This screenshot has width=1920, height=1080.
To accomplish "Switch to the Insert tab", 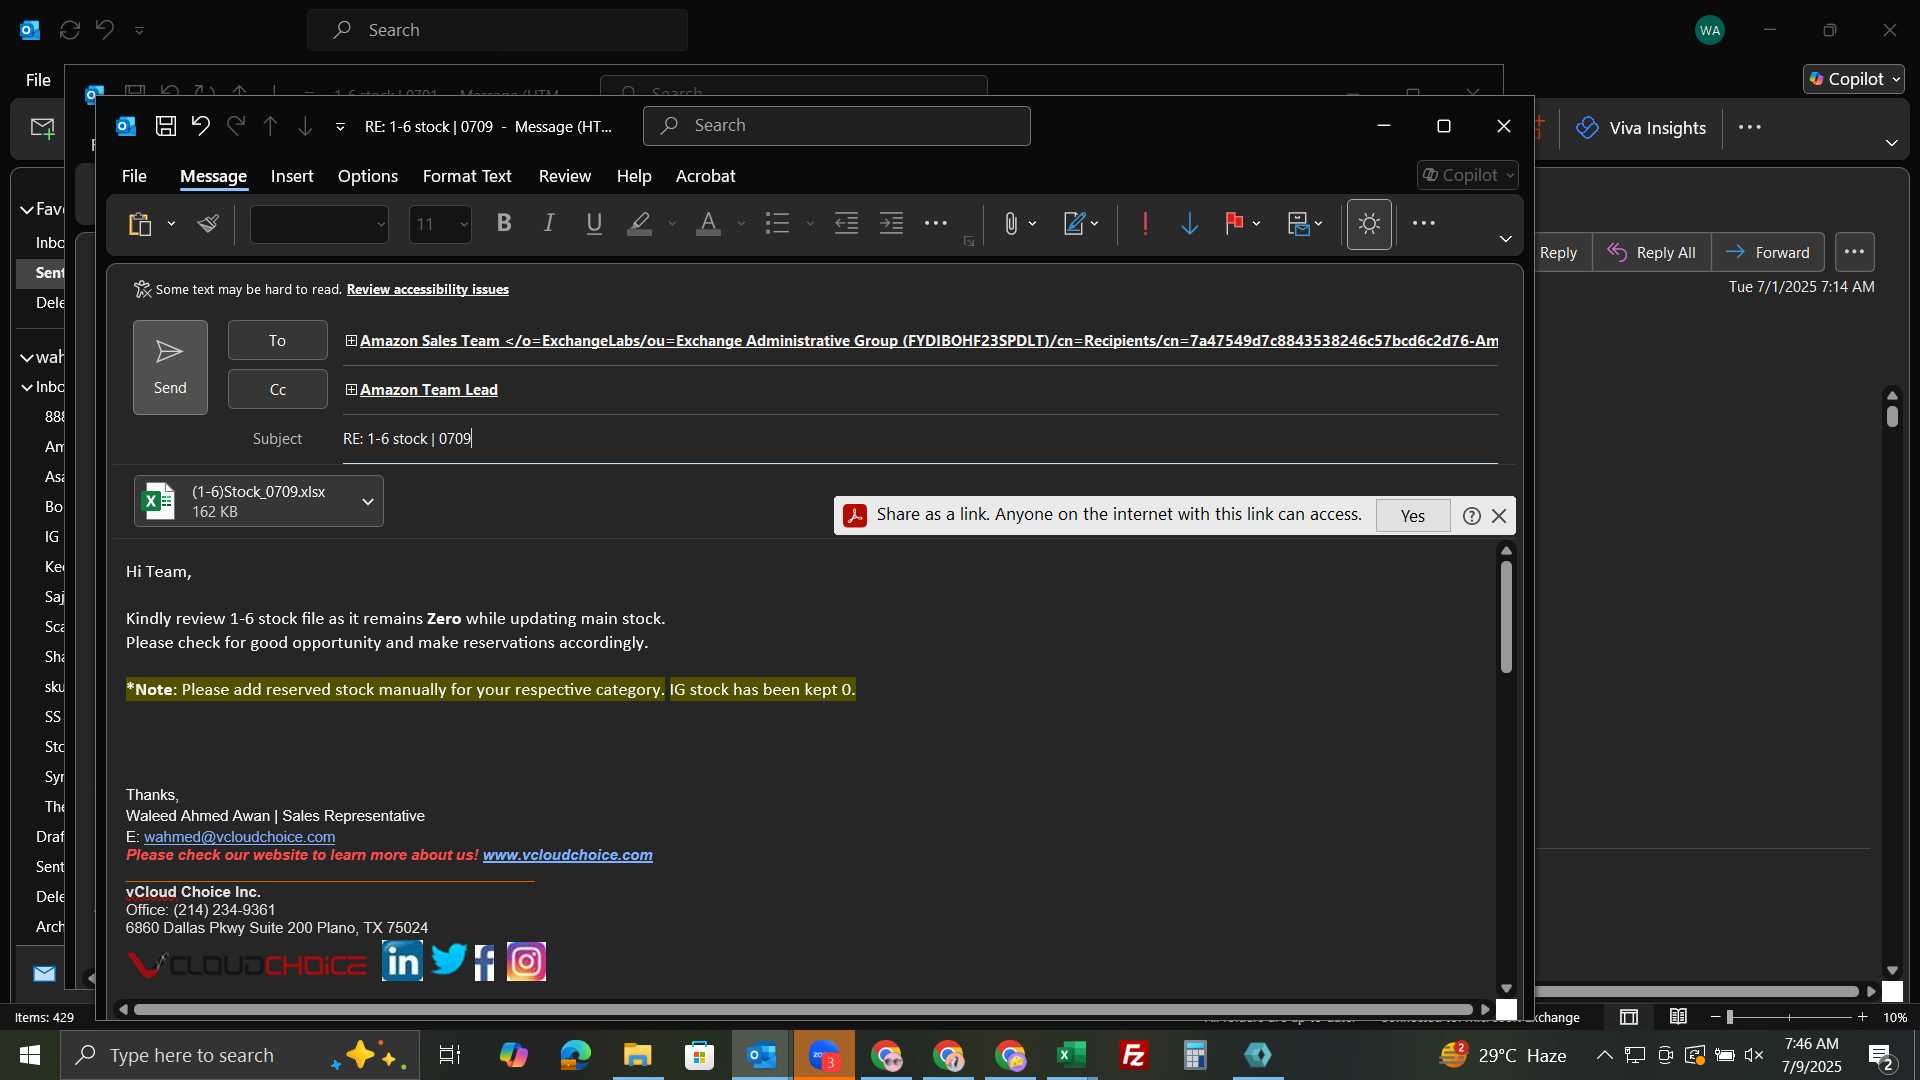I will click(x=292, y=176).
